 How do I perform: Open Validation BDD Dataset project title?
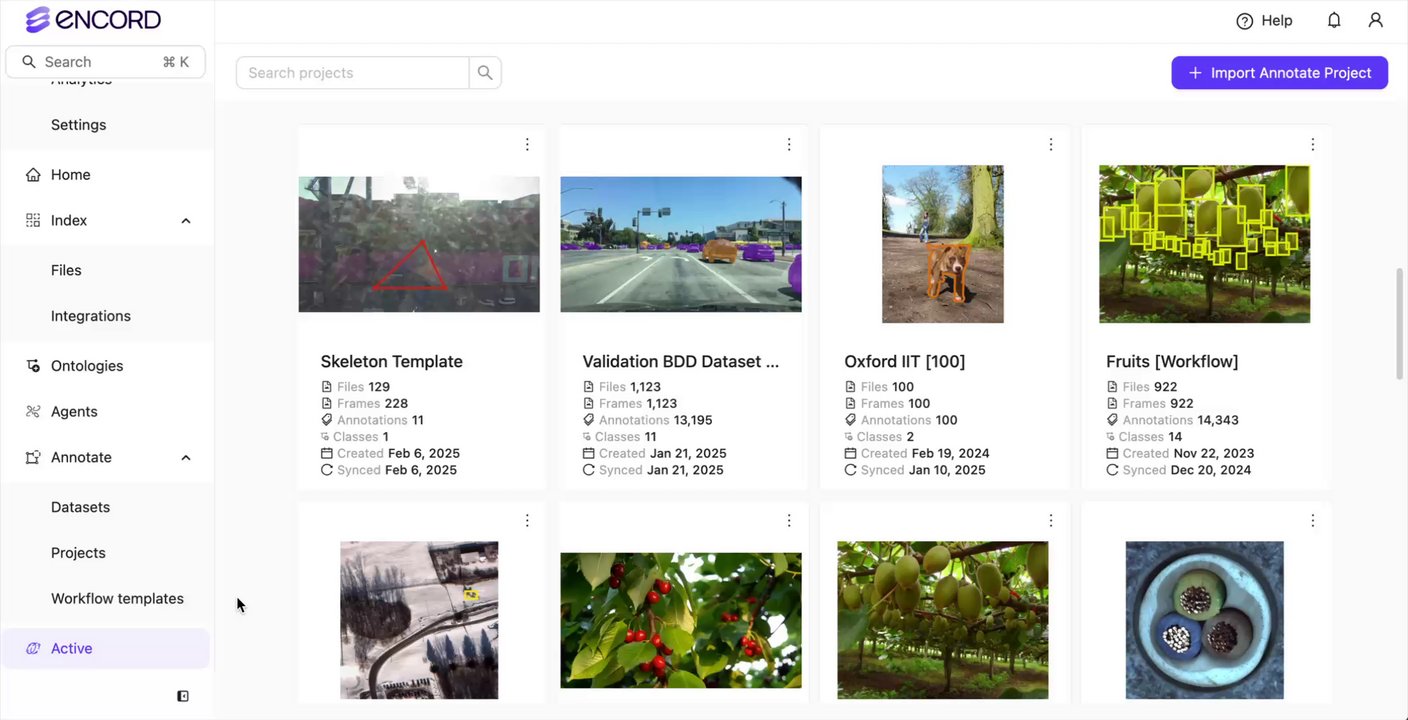pyautogui.click(x=681, y=361)
